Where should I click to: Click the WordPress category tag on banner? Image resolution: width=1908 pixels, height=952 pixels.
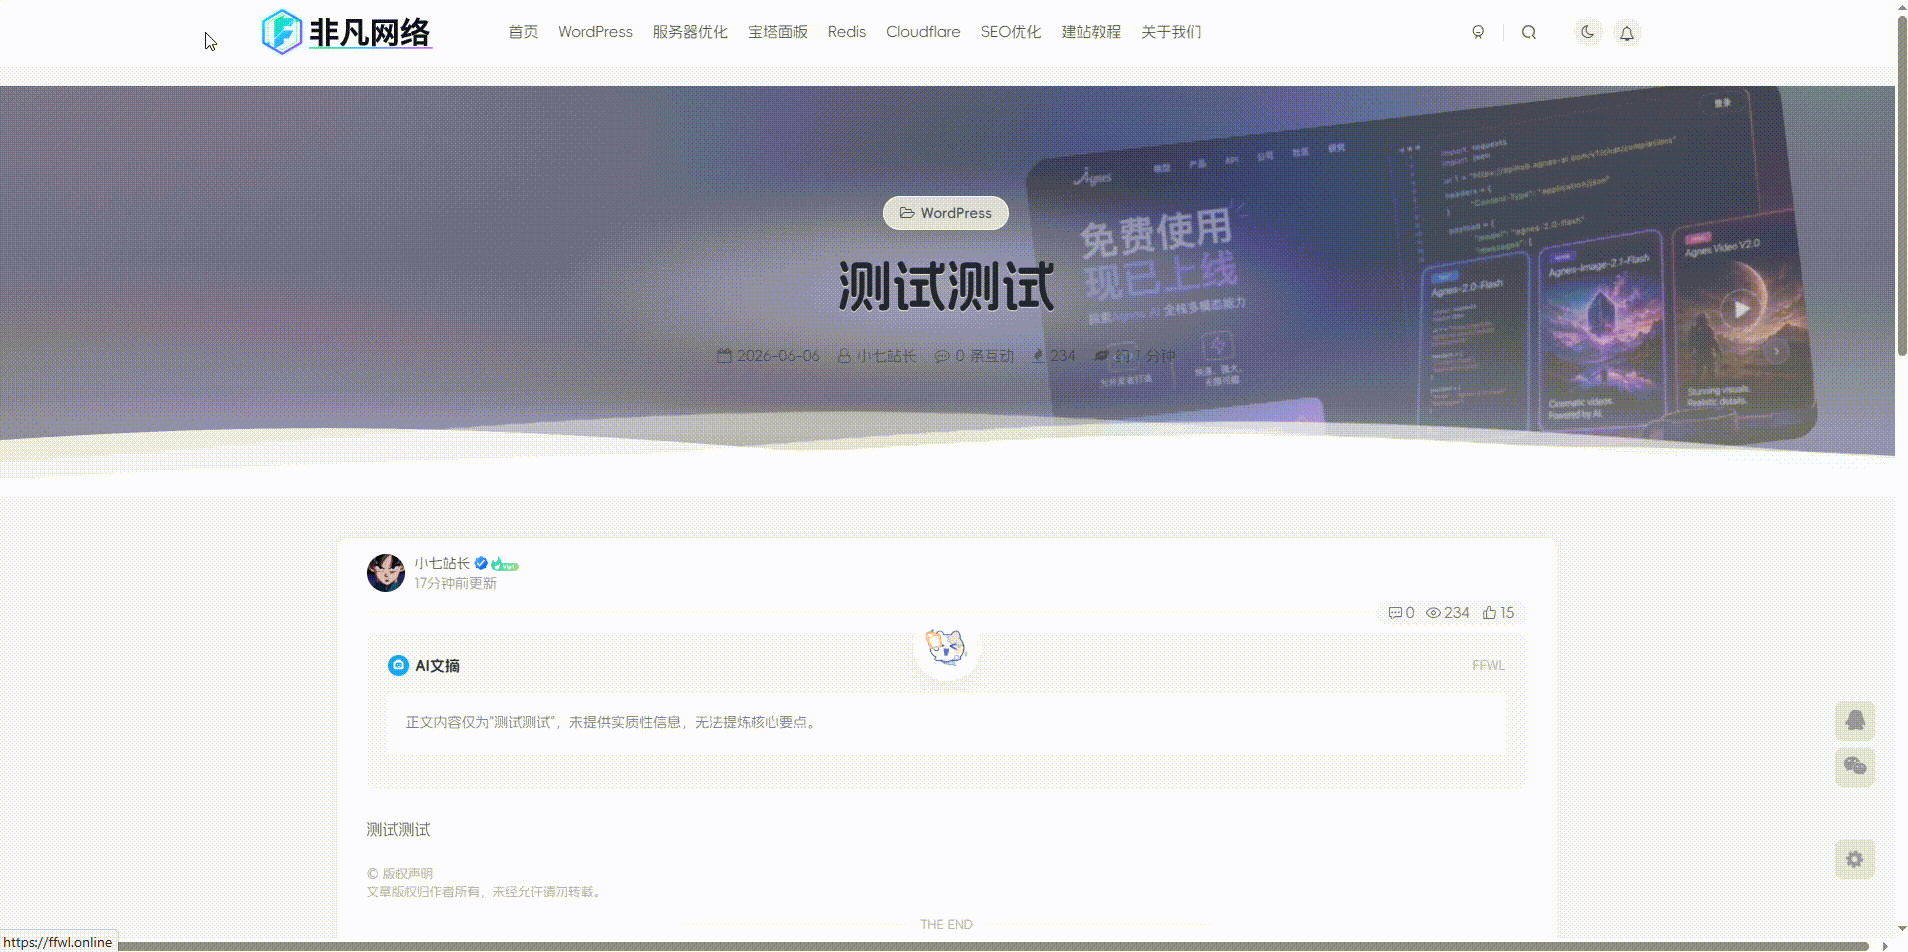[946, 213]
